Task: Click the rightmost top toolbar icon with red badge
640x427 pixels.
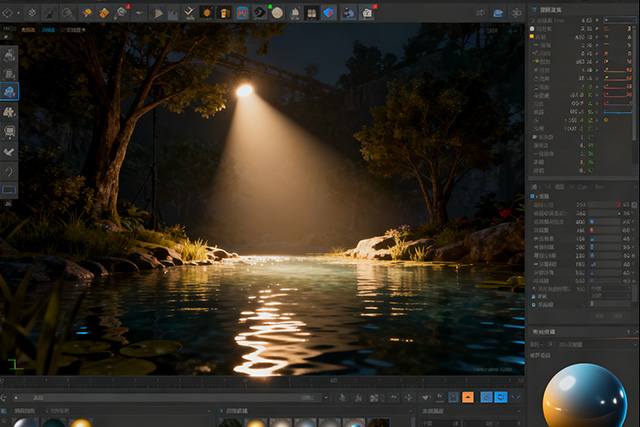Action: pyautogui.click(x=367, y=13)
